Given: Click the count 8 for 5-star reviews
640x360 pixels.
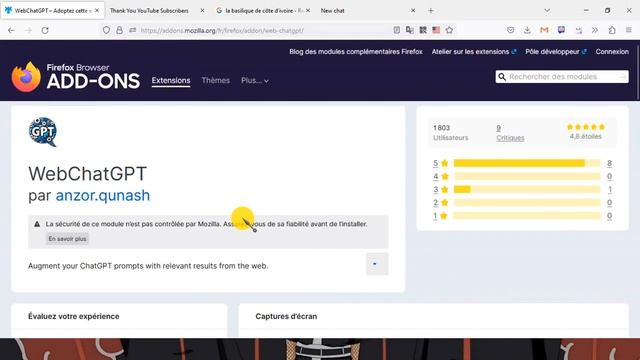Looking at the screenshot, I should [x=609, y=163].
